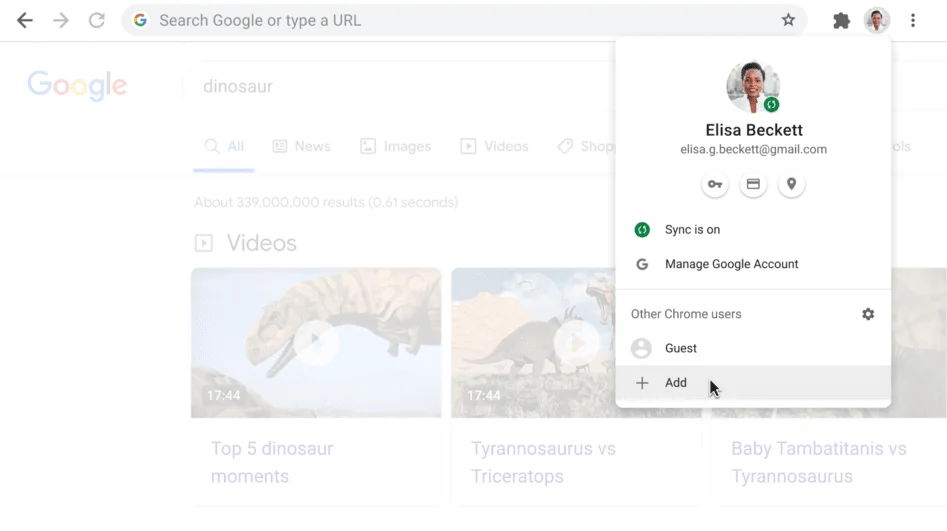
Task: Open Tyrannosaurus vs Triceratops video link
Action: (x=543, y=462)
